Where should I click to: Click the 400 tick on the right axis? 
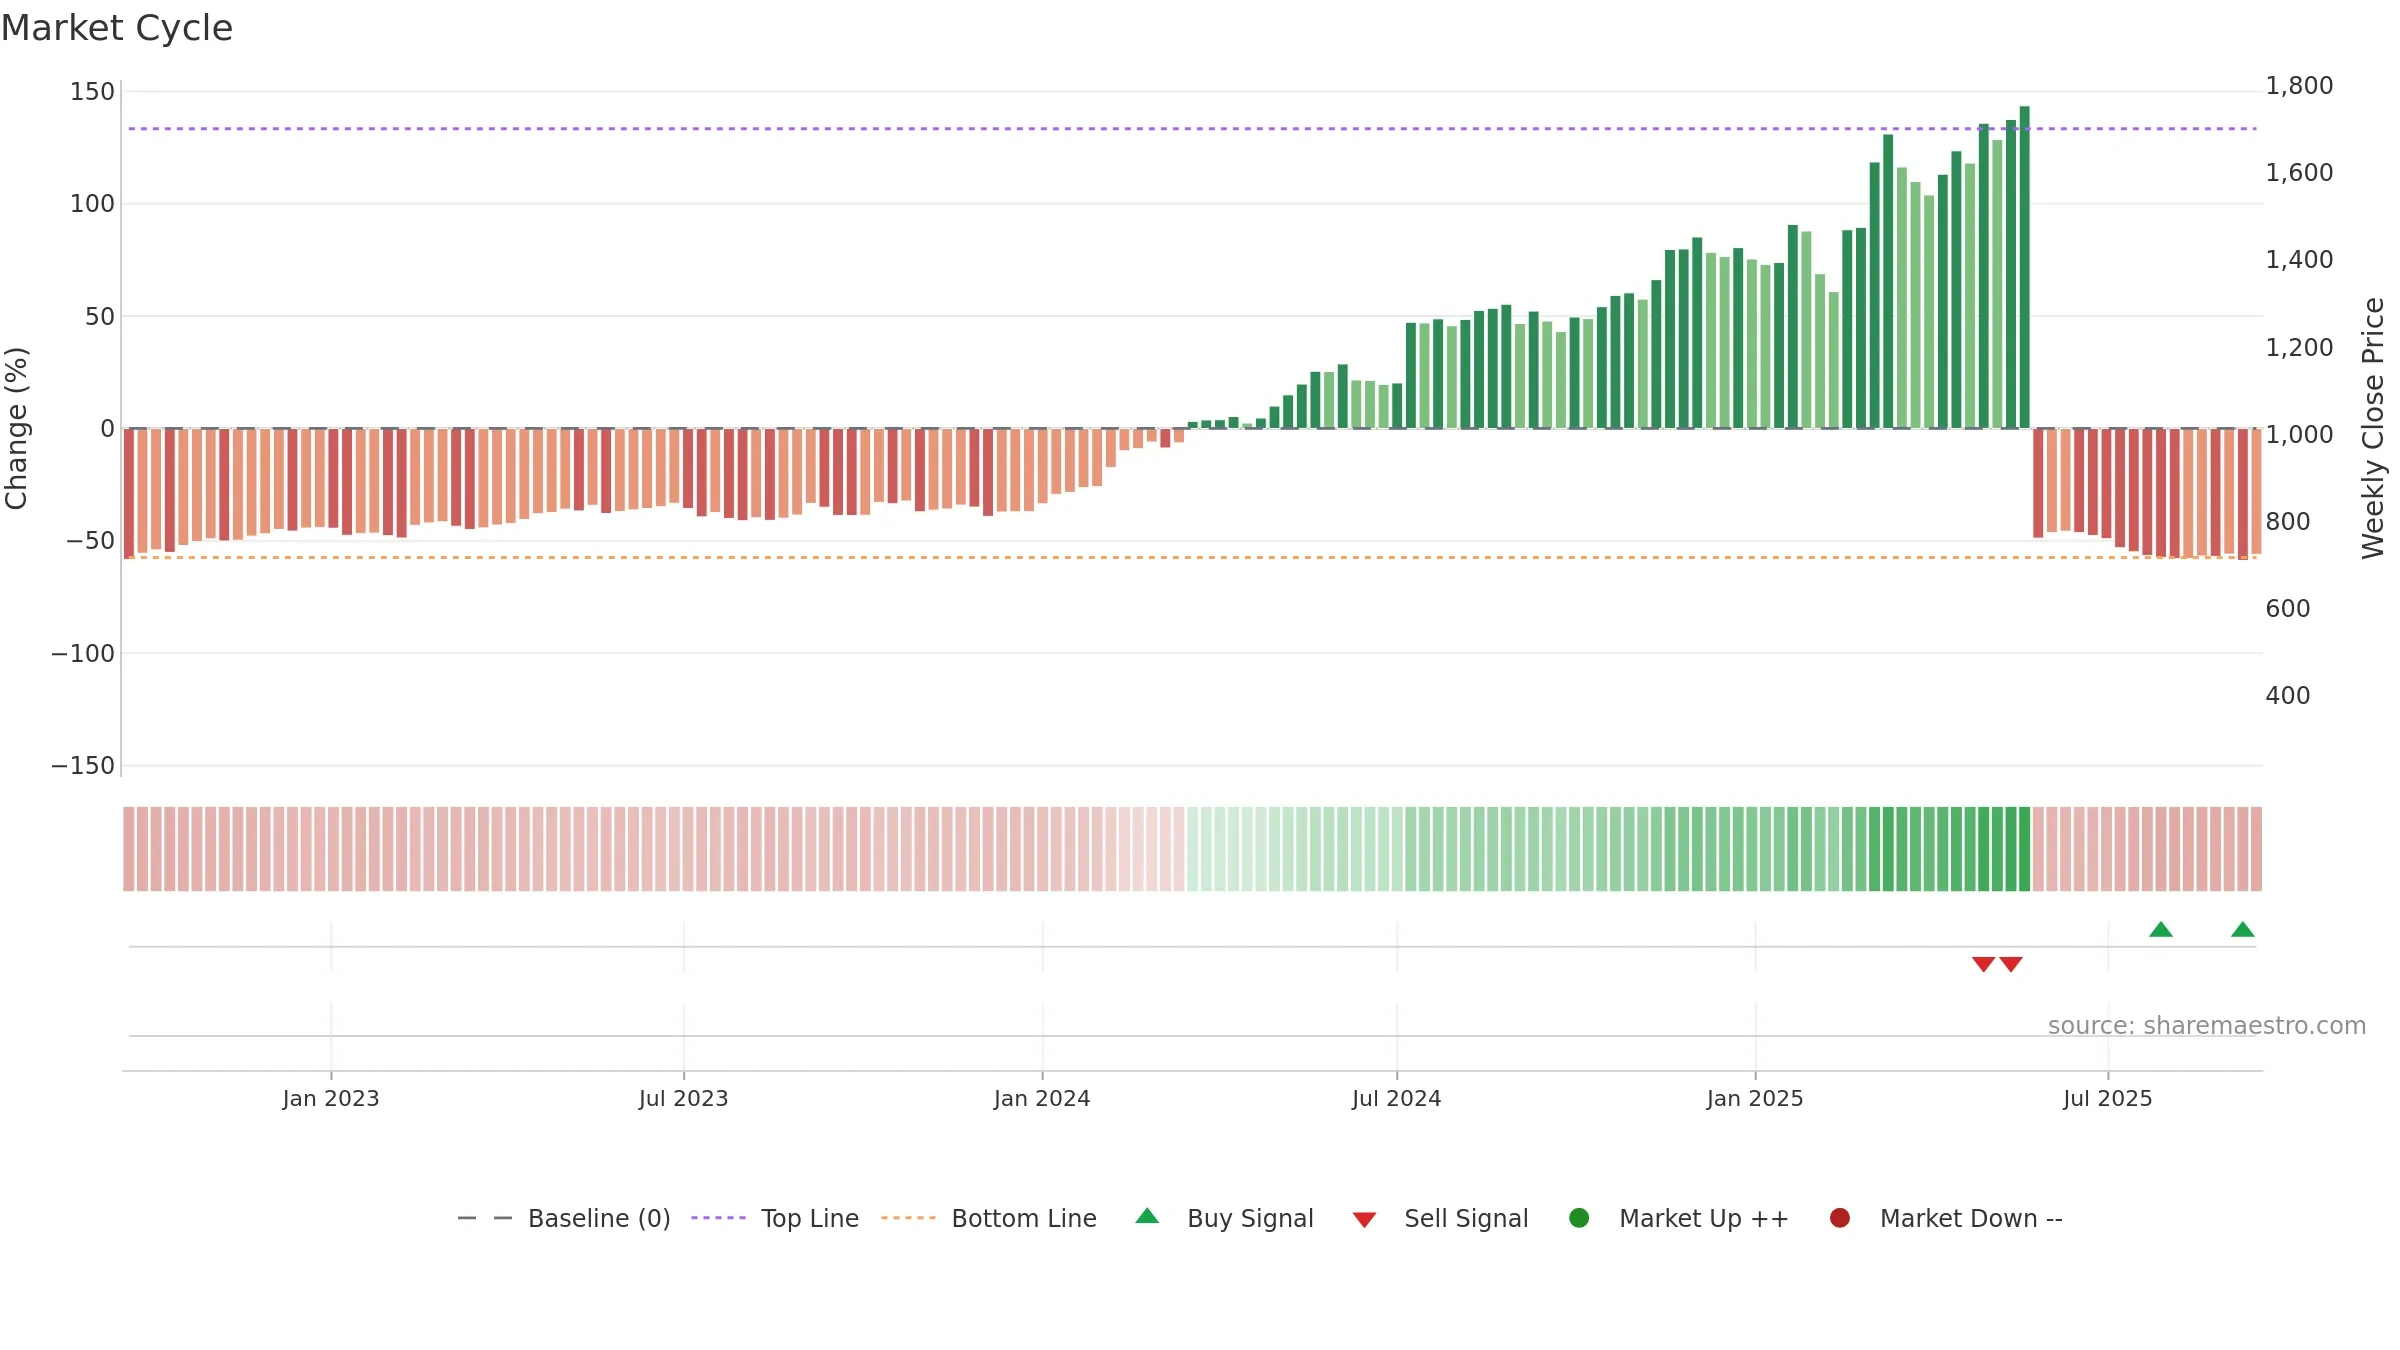tap(2288, 696)
